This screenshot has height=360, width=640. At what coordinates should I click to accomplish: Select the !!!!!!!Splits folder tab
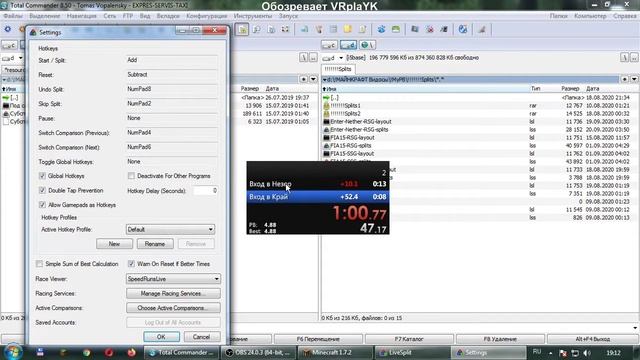(x=338, y=69)
